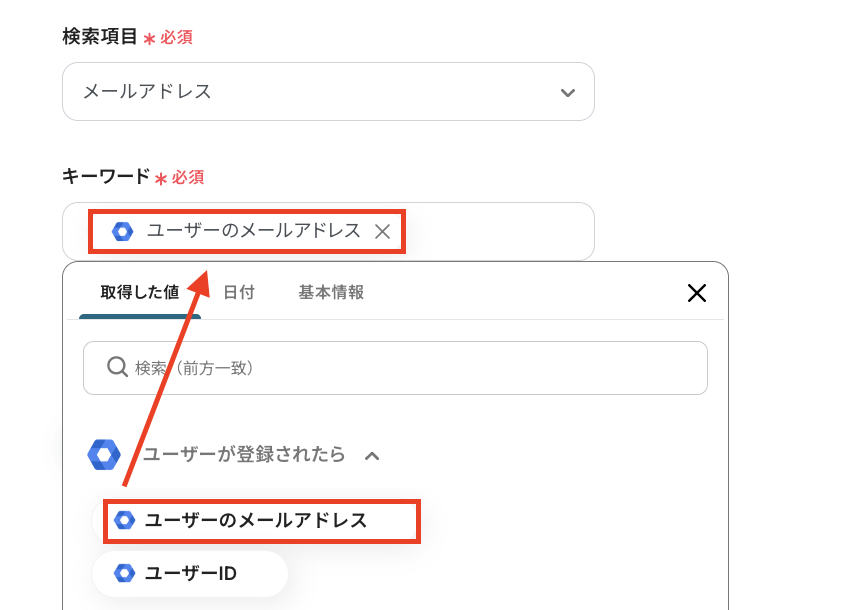Collapse the ユーザーが登録されたら section chevron
The width and height of the screenshot is (850, 610).
372,456
